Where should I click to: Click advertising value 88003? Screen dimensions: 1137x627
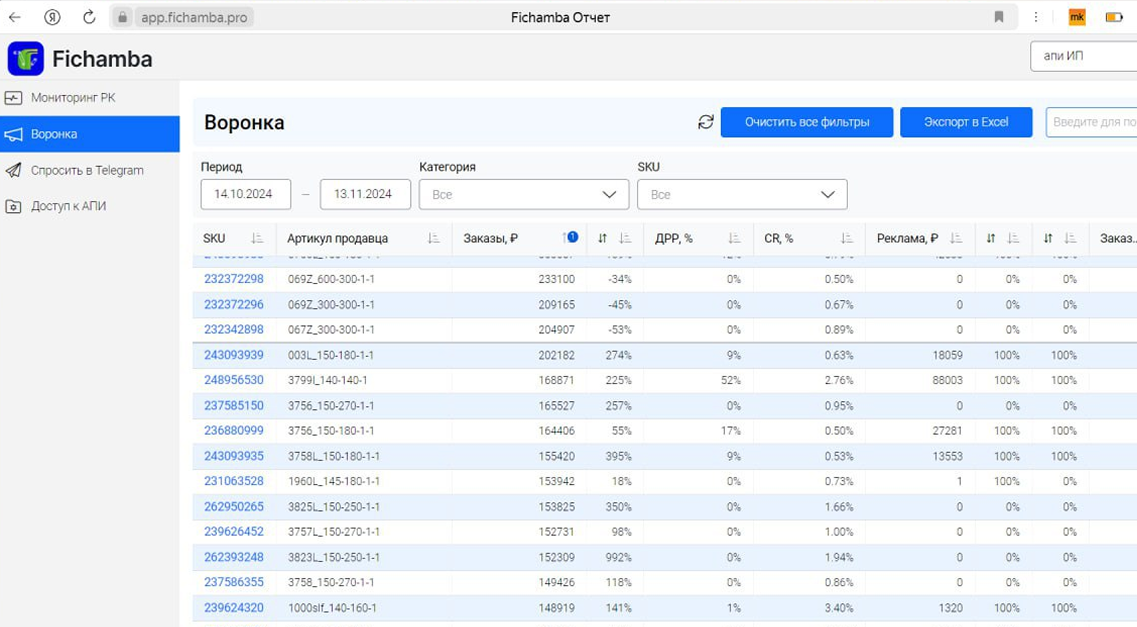click(947, 381)
